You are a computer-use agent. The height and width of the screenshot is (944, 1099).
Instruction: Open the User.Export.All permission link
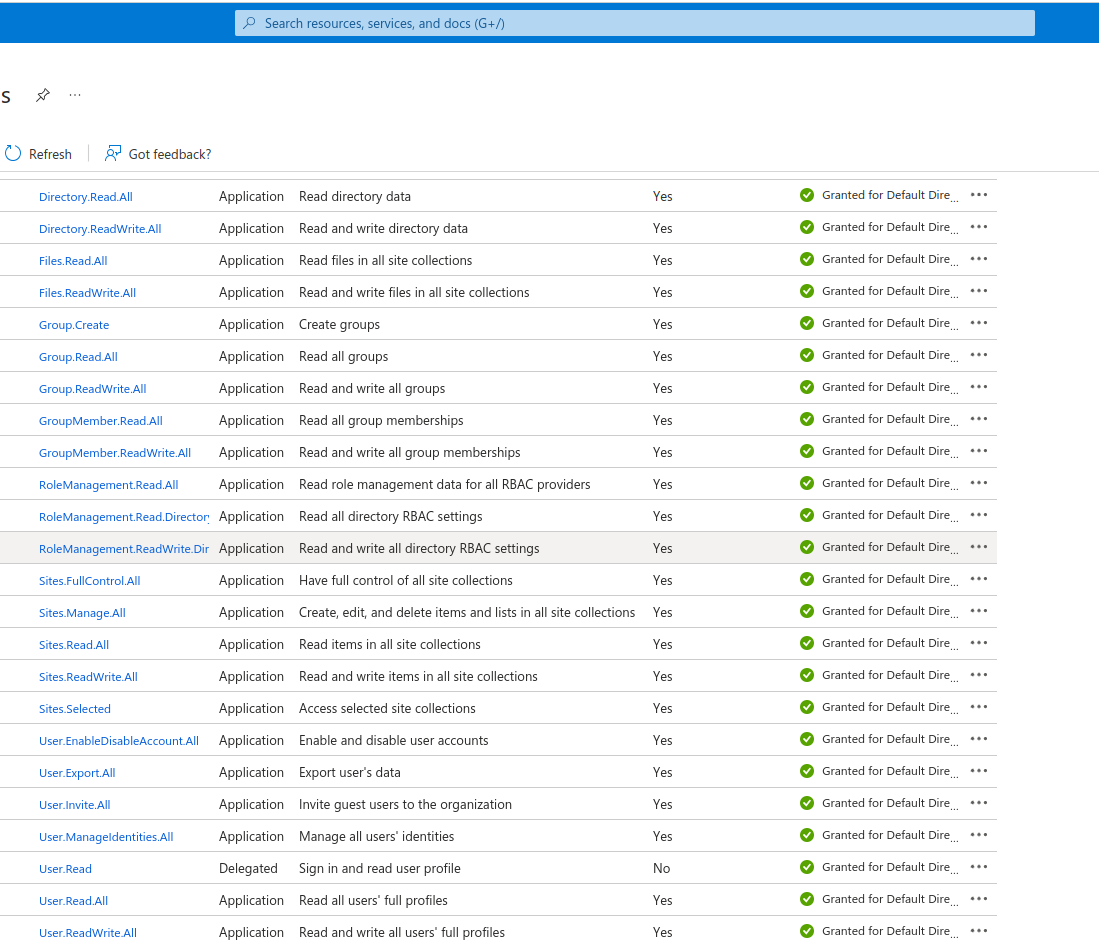tap(77, 773)
